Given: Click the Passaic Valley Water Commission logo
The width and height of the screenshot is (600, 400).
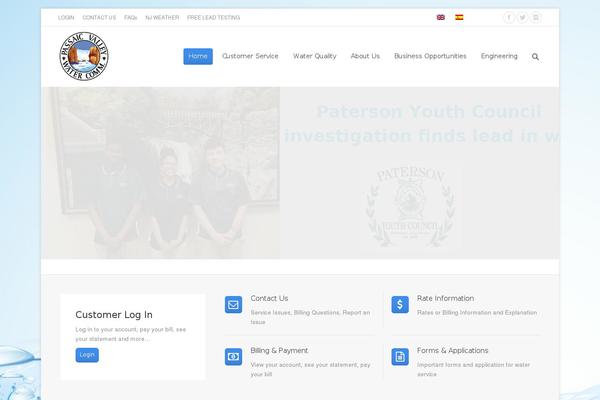Looking at the screenshot, I should point(84,56).
